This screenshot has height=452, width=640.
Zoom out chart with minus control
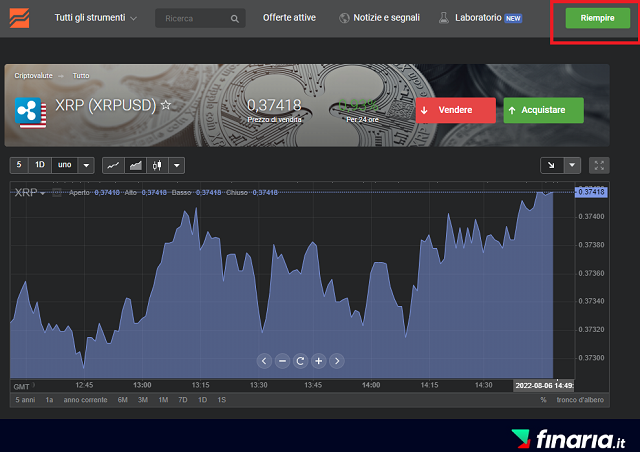pos(282,361)
